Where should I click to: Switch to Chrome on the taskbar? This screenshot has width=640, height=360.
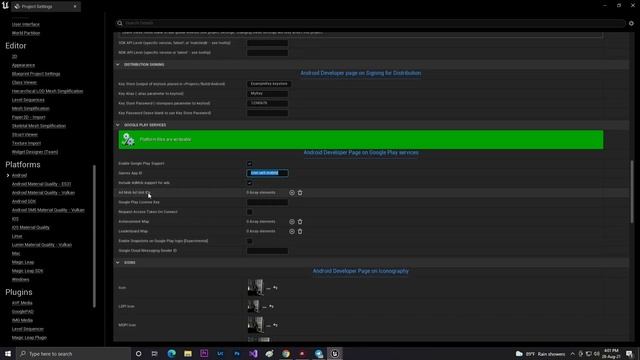[286, 353]
